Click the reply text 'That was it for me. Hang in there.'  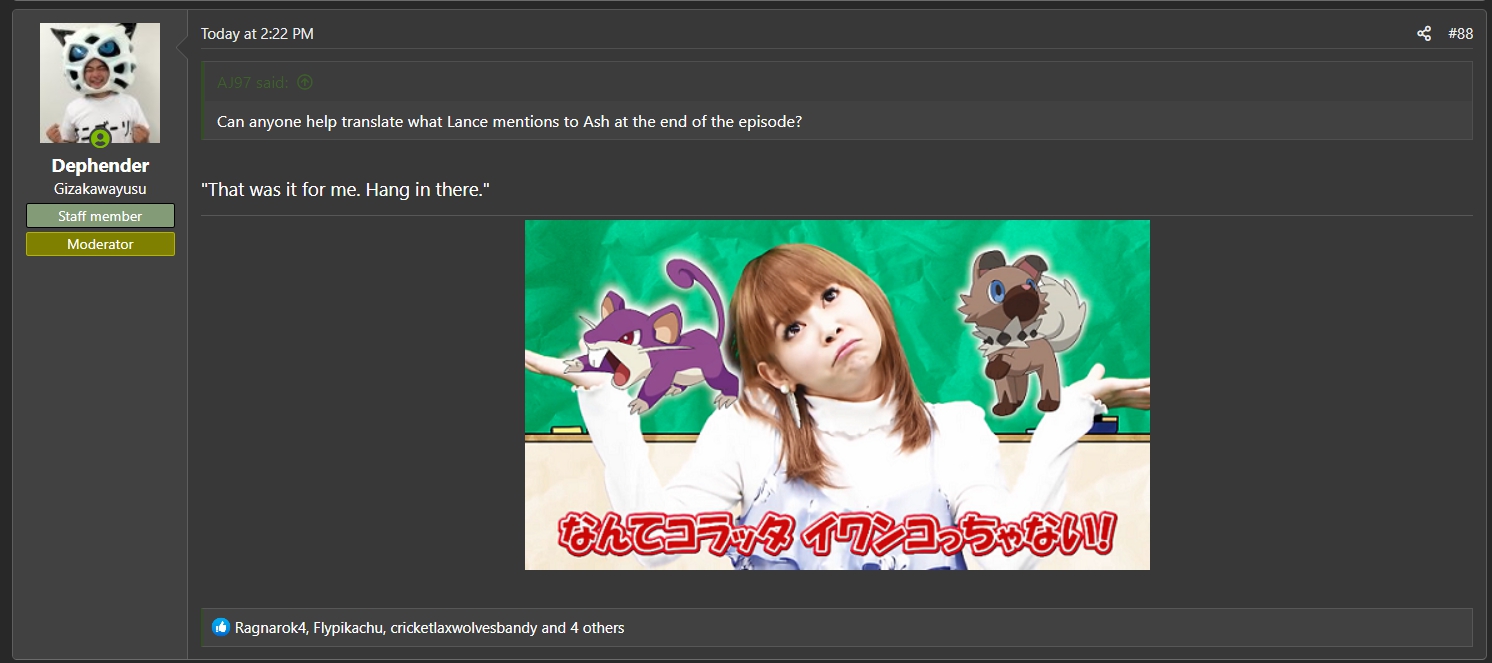click(x=345, y=189)
